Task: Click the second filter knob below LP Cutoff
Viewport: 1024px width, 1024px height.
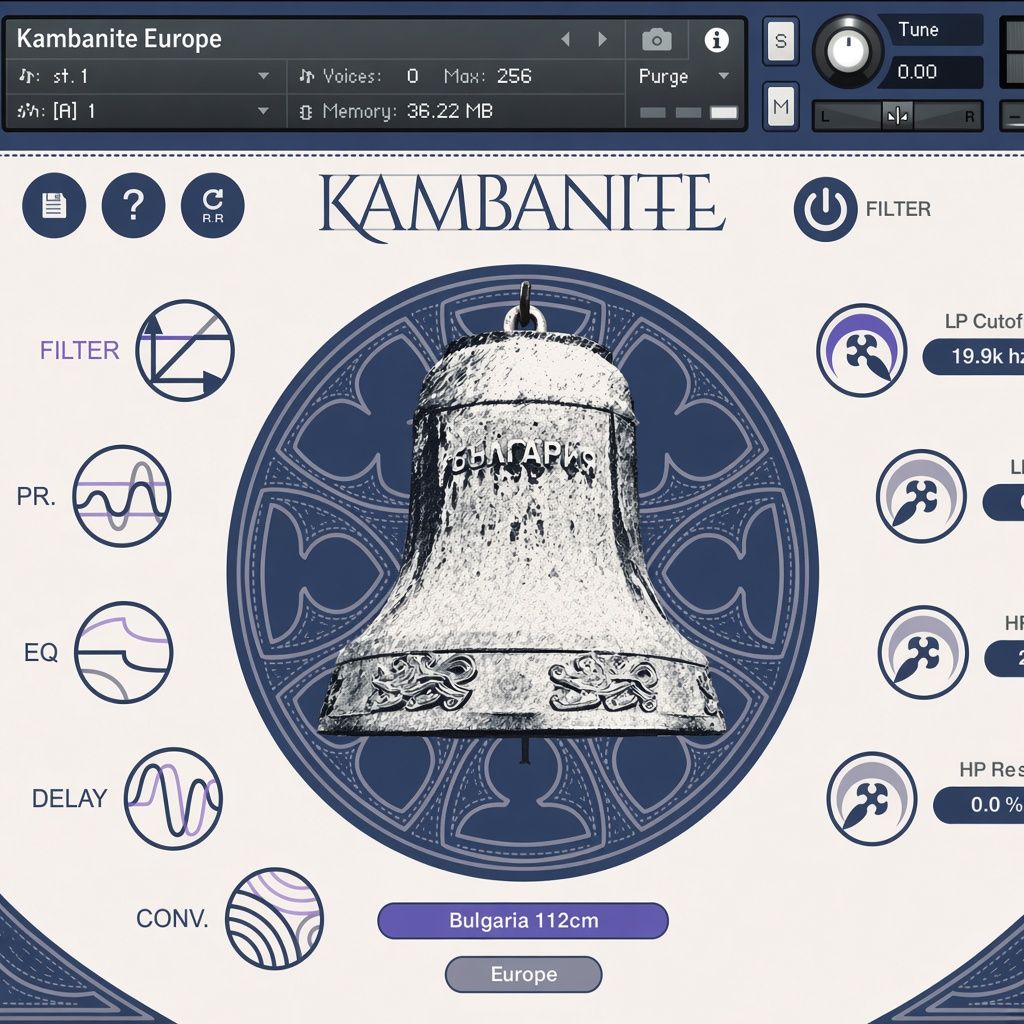Action: 921,496
